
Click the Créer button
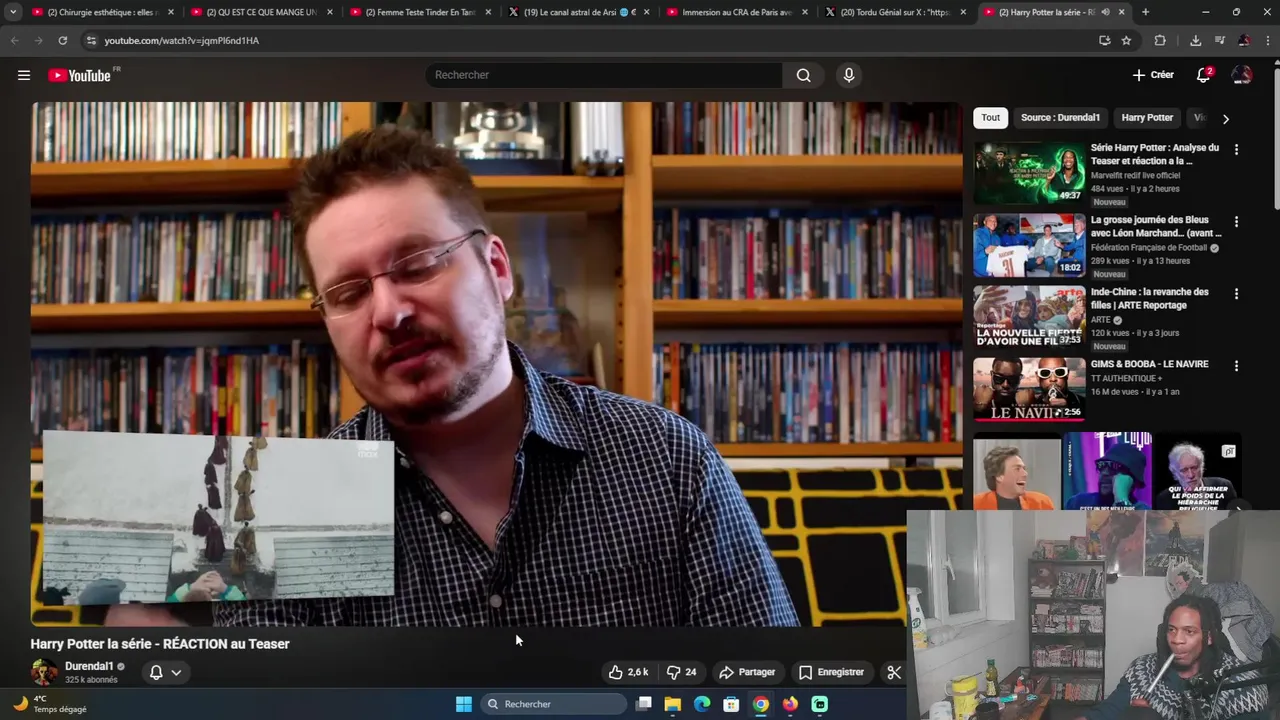1153,75
